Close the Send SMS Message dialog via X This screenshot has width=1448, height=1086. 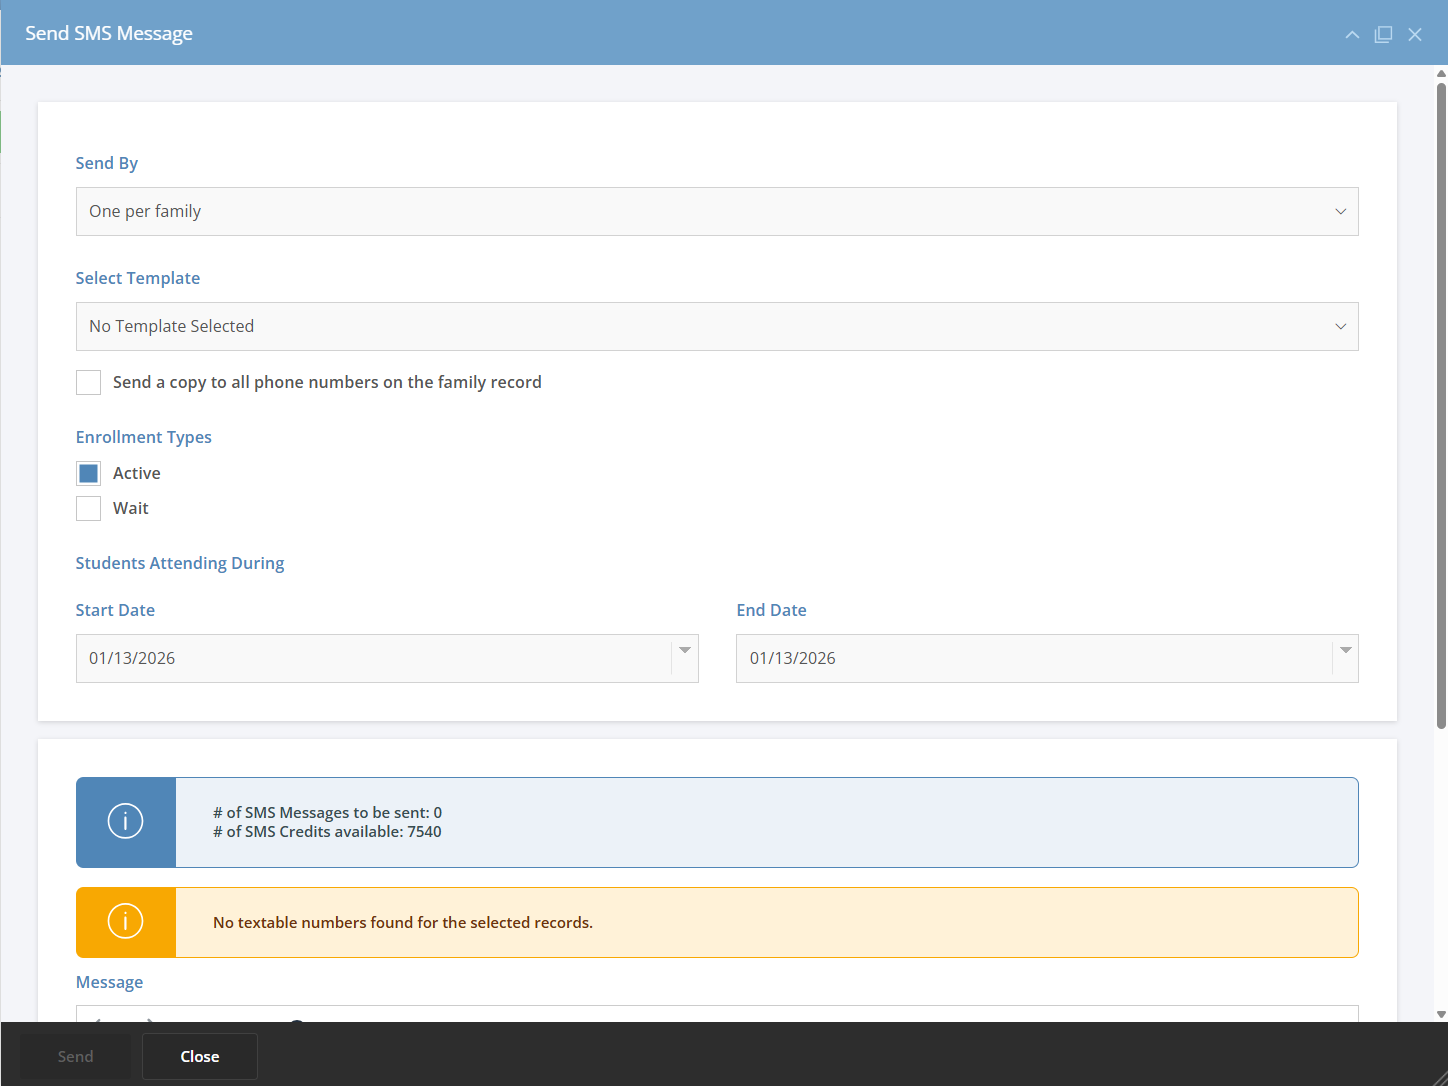pyautogui.click(x=1415, y=34)
